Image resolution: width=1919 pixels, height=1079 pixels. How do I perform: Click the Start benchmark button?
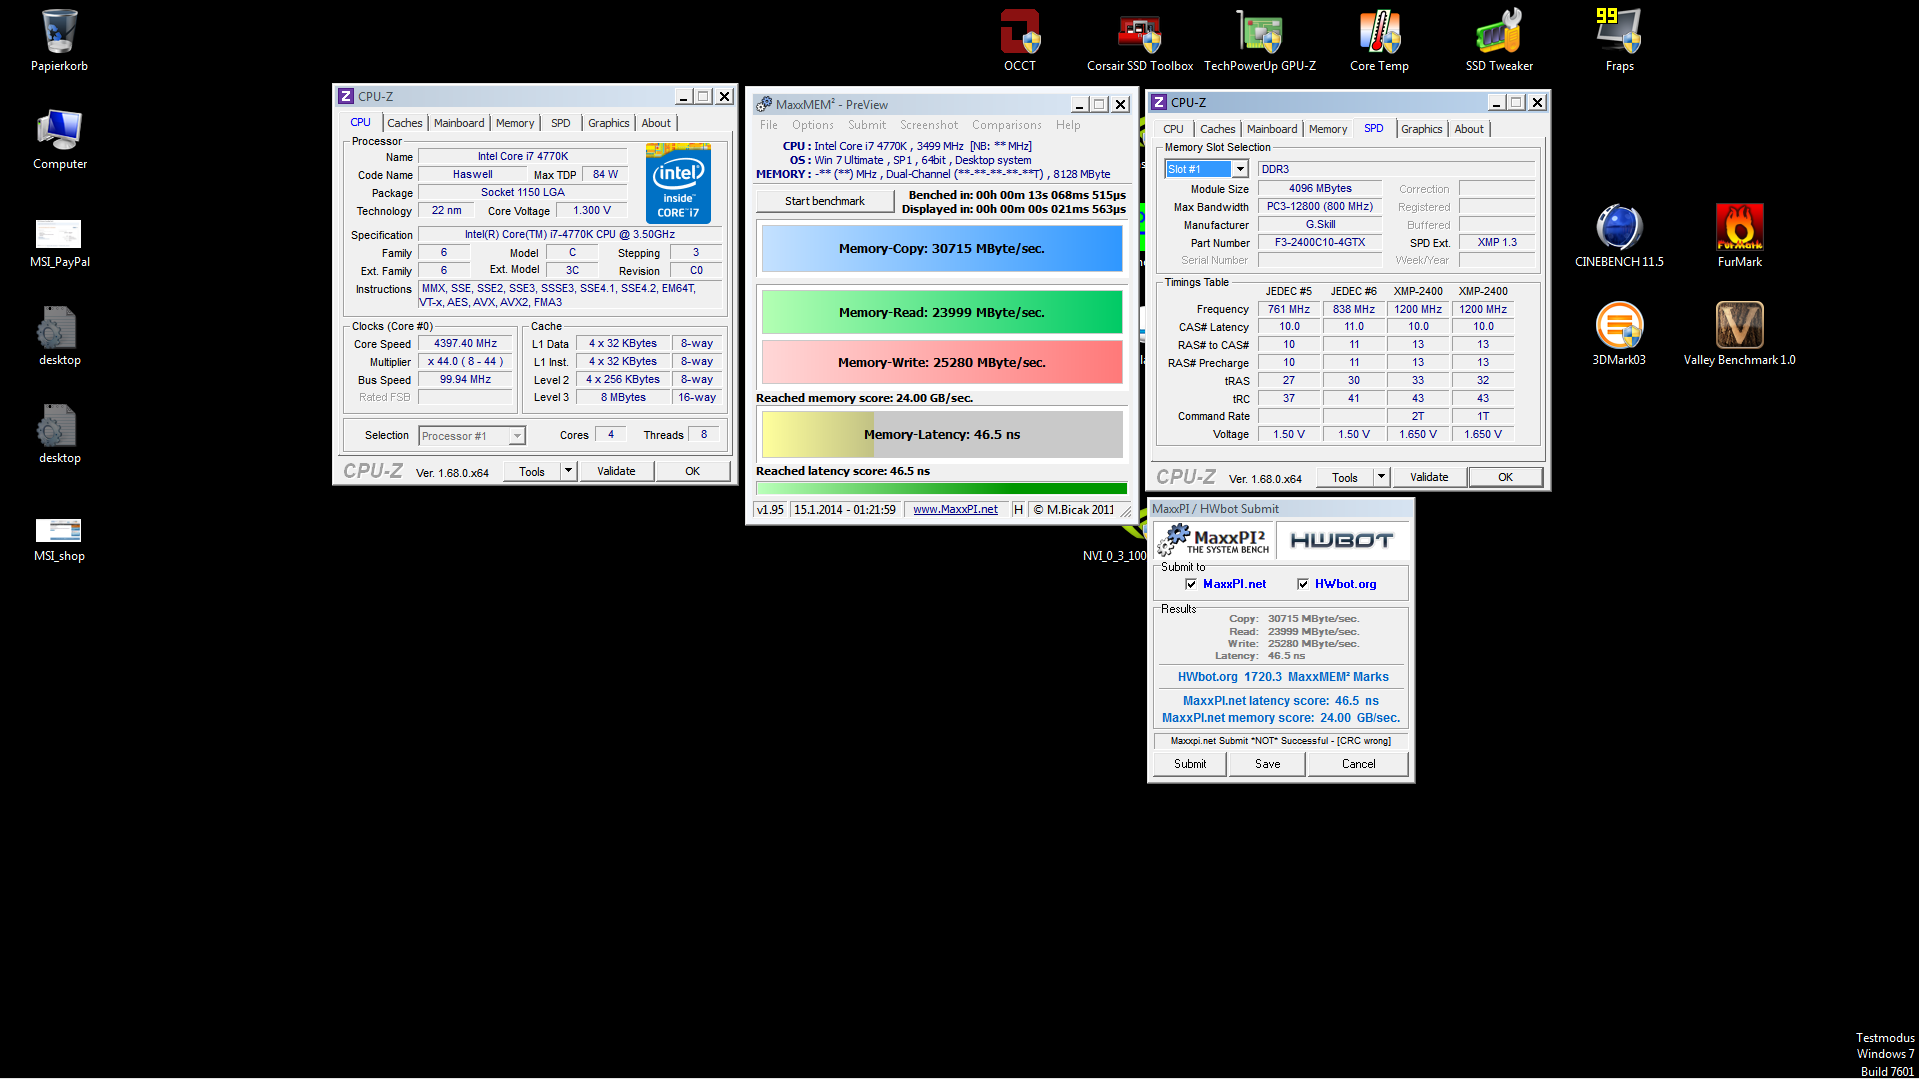pos(825,201)
